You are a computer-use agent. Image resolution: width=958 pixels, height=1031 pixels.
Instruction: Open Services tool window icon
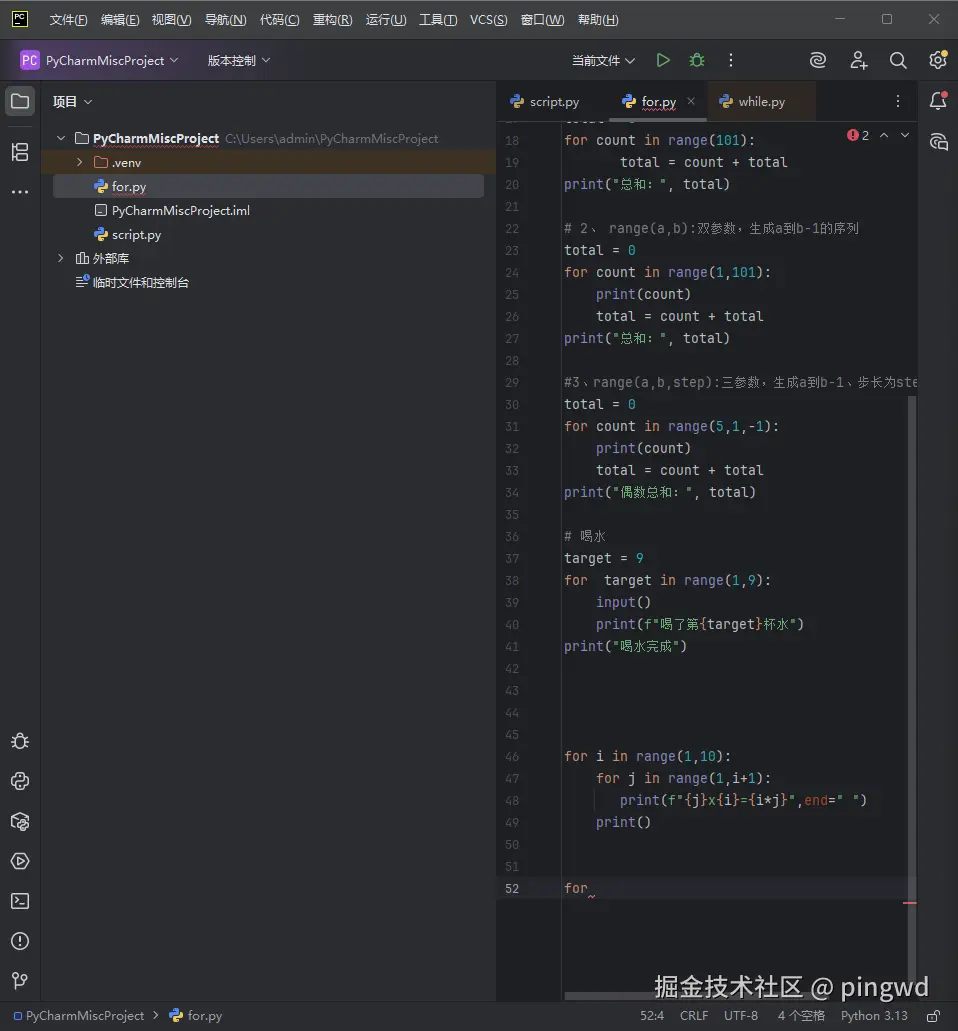click(x=20, y=861)
